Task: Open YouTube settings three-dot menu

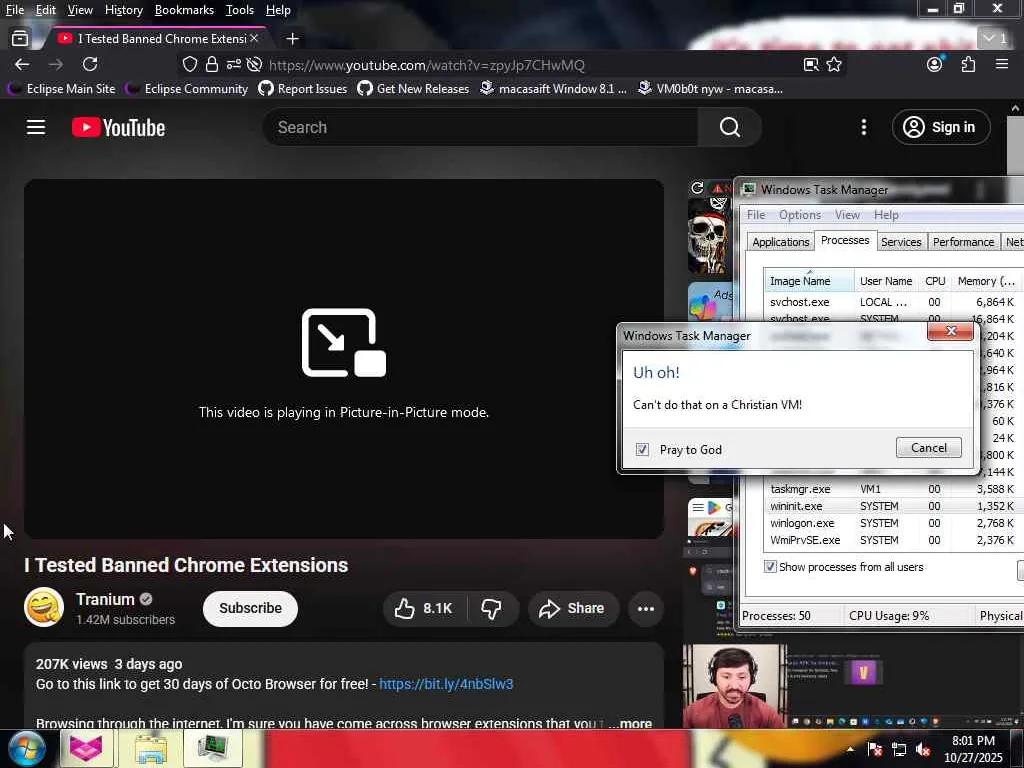Action: pos(863,127)
